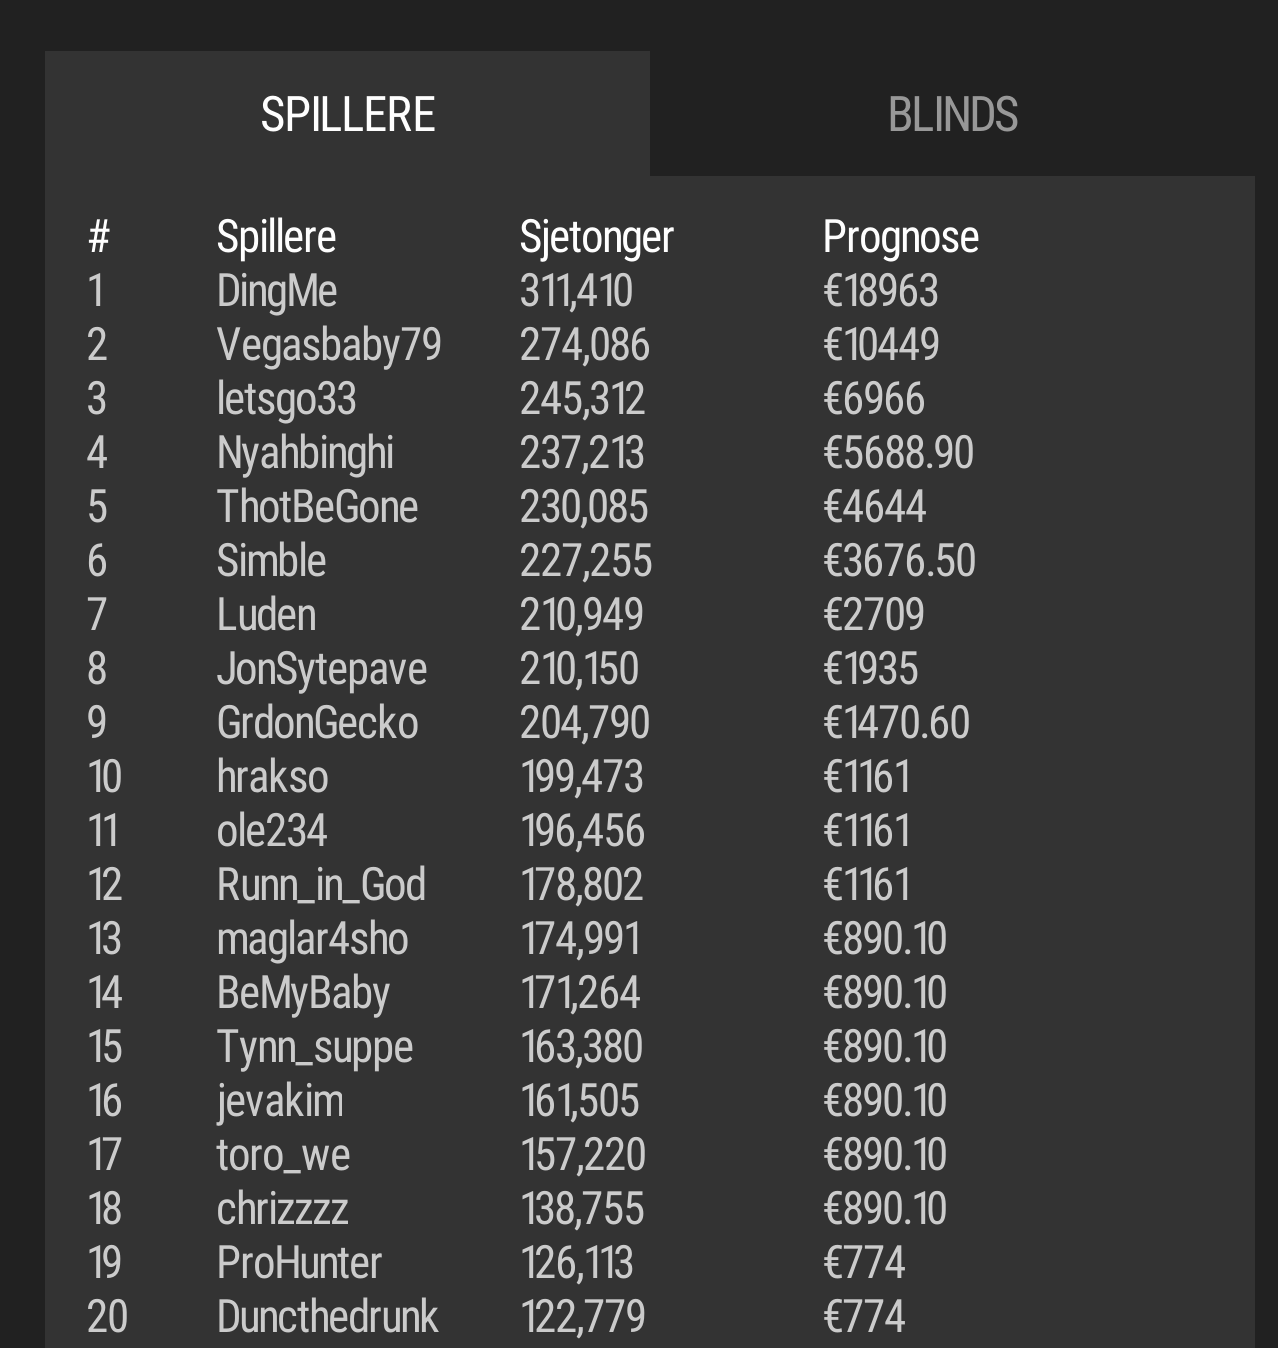
Task: Select player Simble
Action: coord(271,561)
